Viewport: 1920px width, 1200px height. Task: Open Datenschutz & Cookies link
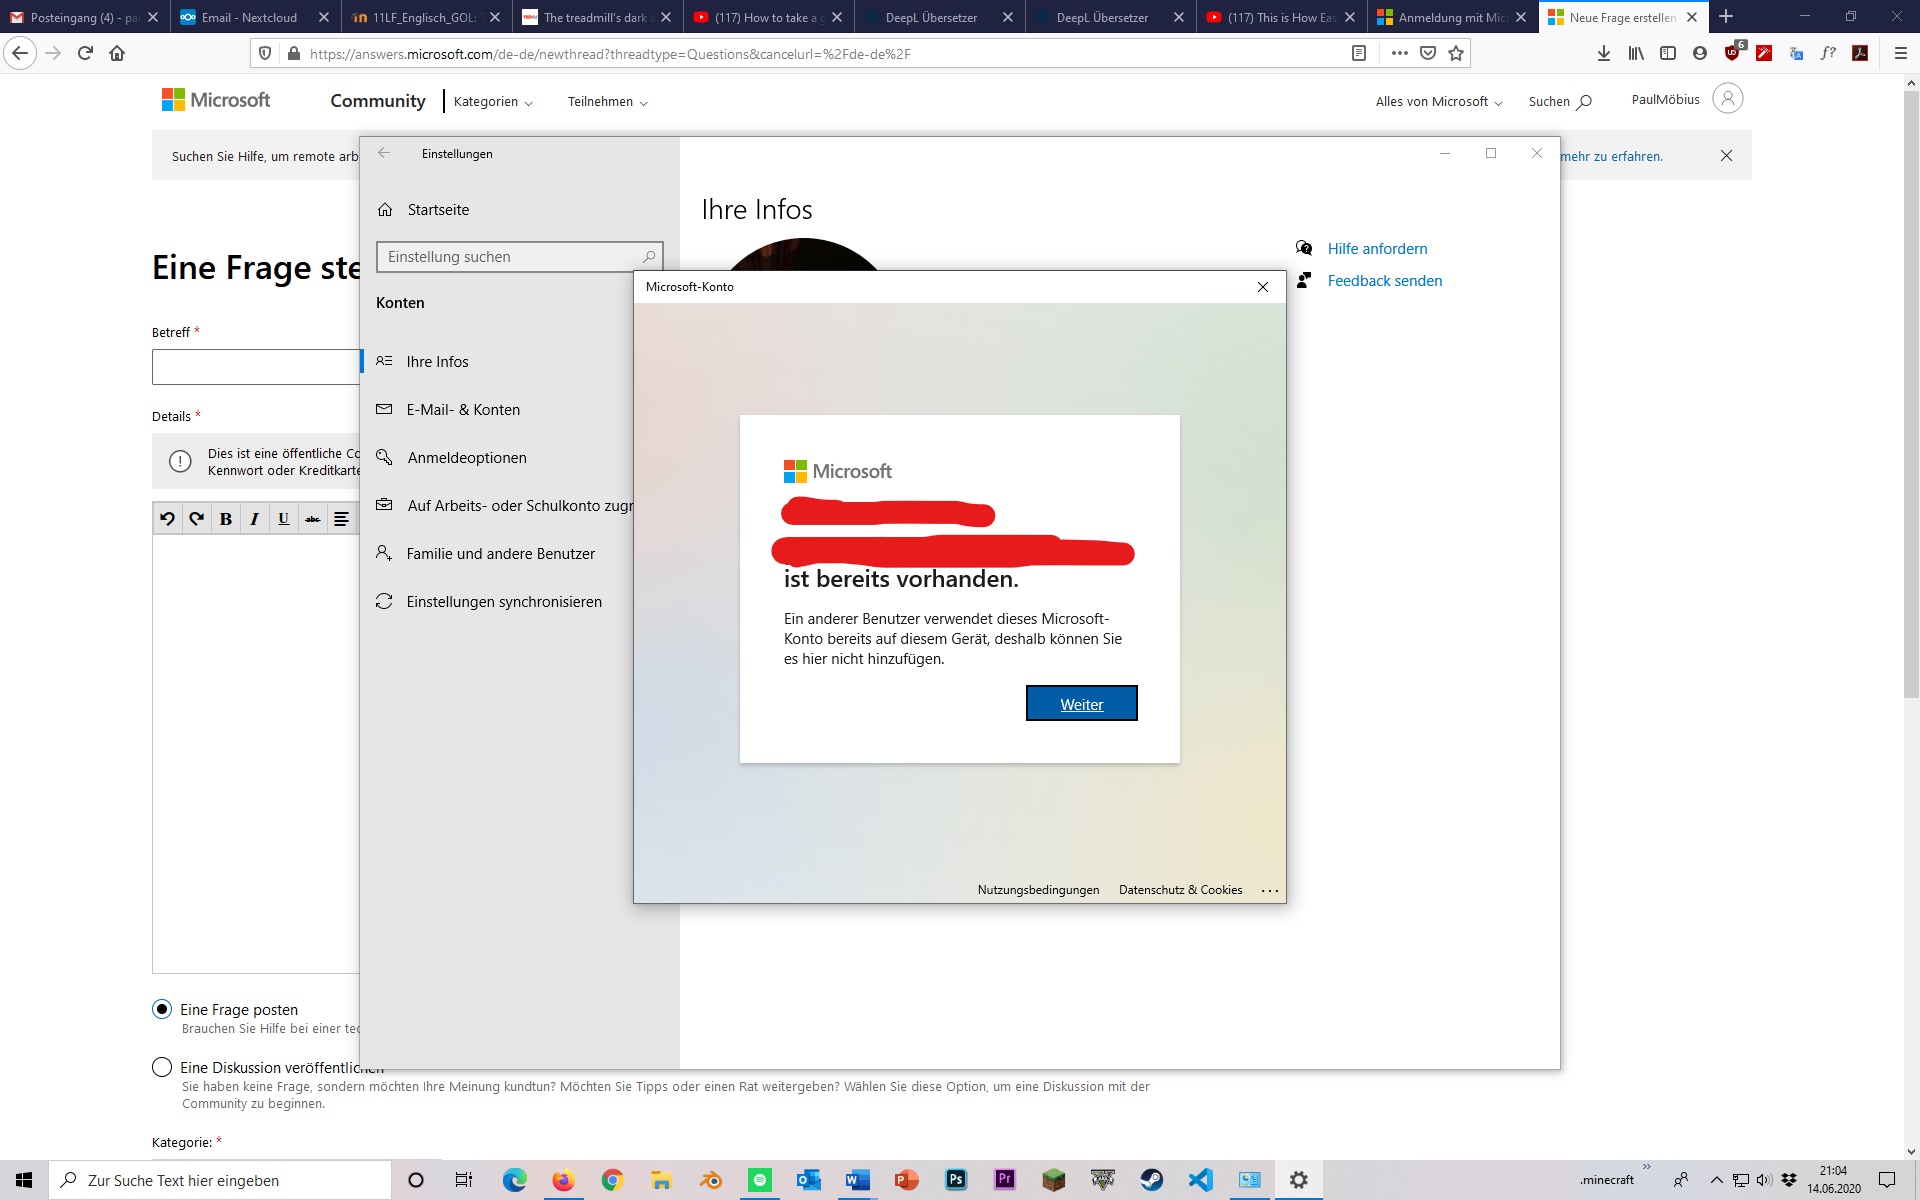pos(1180,890)
